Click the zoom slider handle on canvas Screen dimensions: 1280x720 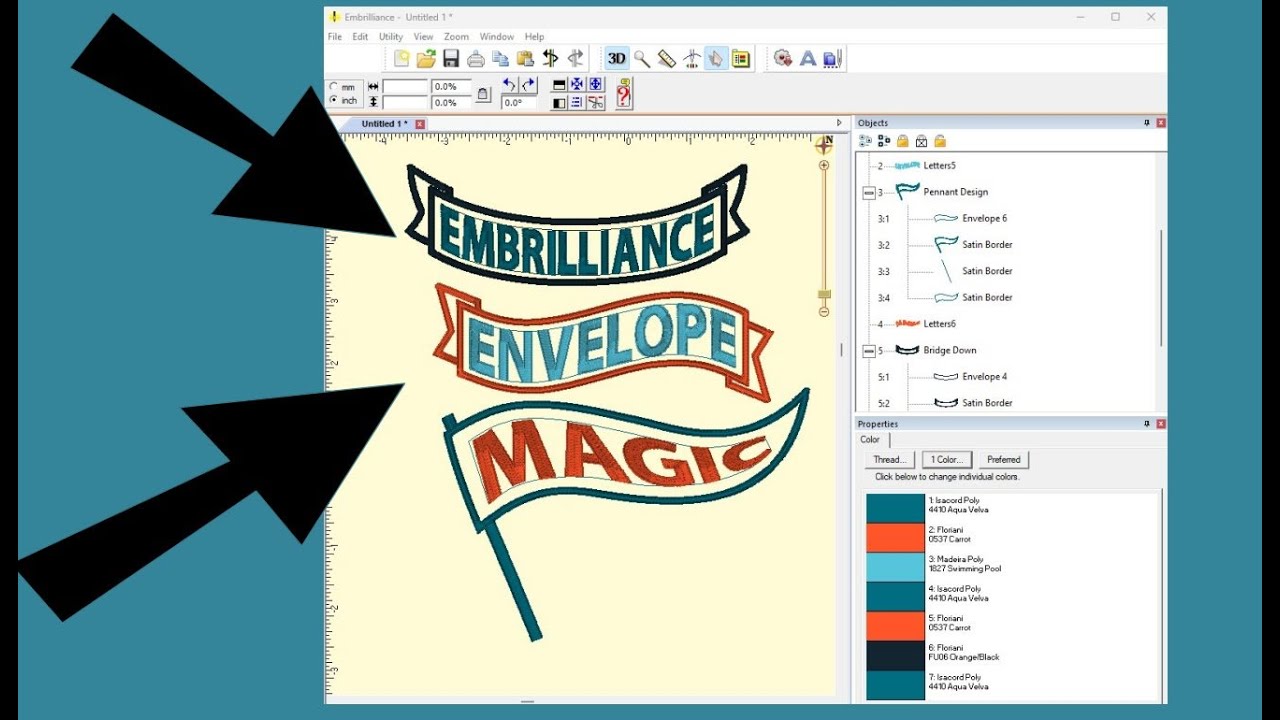click(824, 294)
